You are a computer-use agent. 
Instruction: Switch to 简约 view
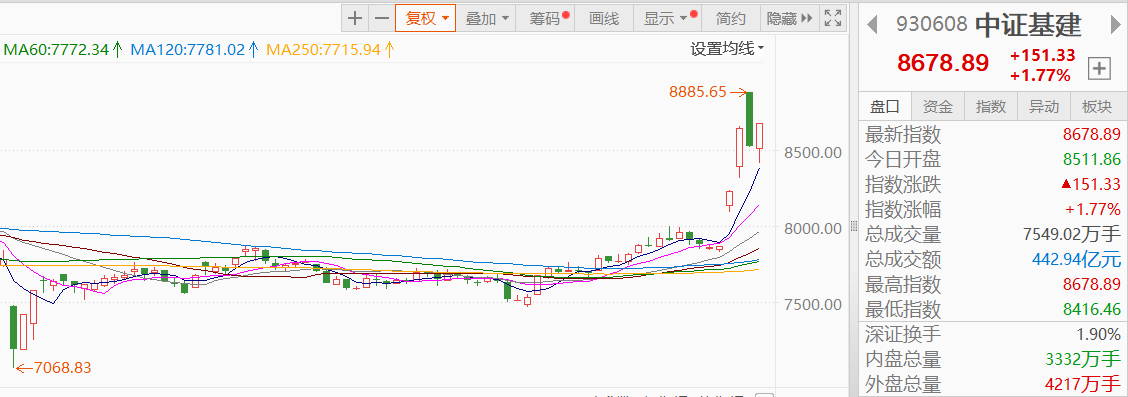pyautogui.click(x=731, y=19)
